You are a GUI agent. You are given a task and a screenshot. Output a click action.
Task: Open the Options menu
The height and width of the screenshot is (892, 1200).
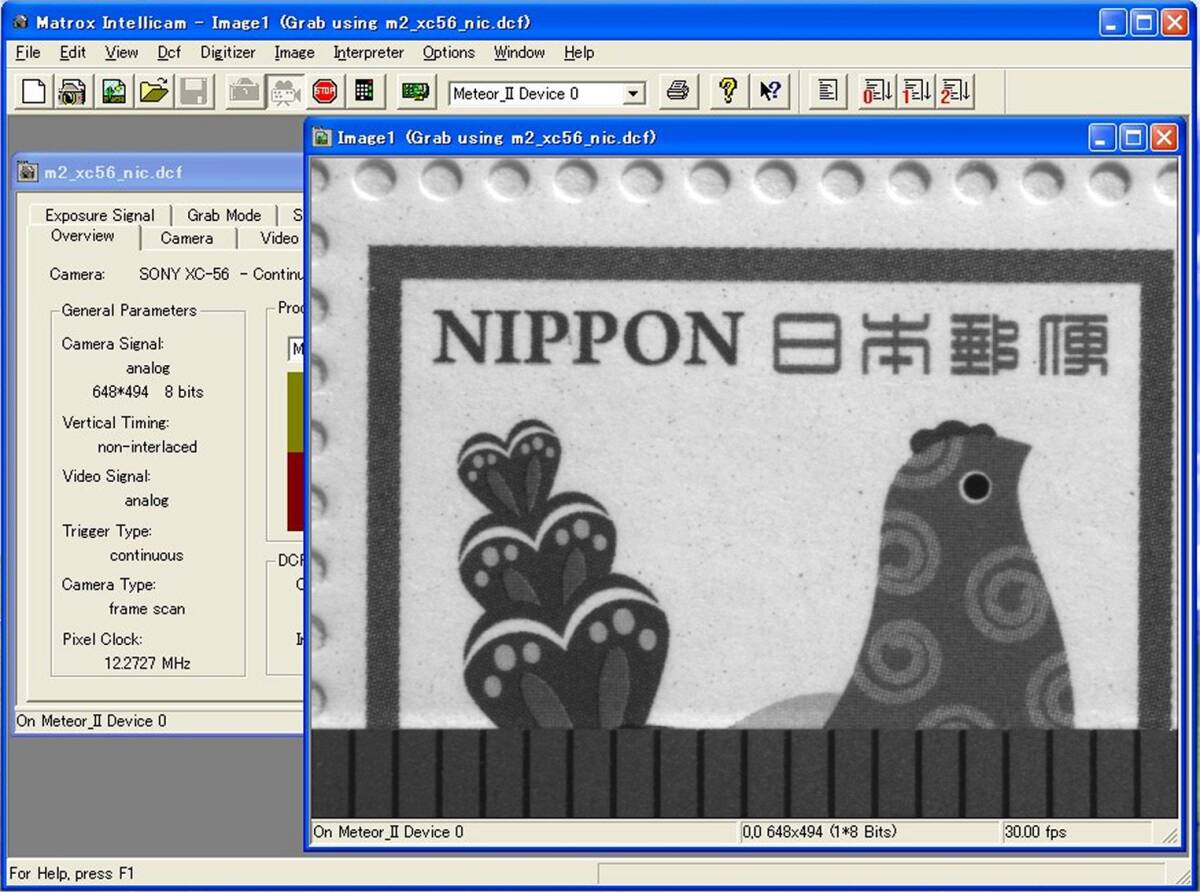448,52
